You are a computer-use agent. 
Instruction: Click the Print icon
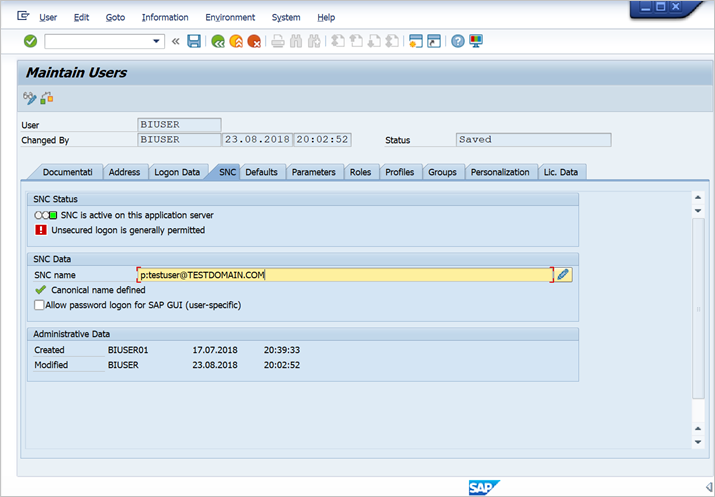click(x=278, y=41)
